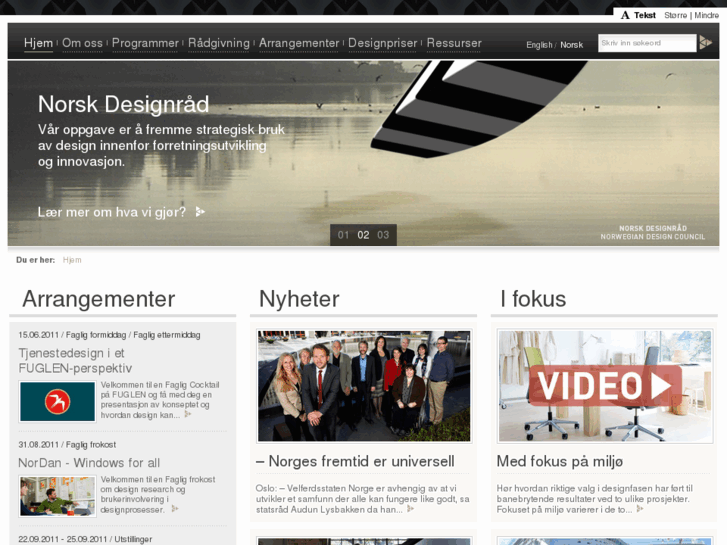Click the '31.08.2011 / Faglig frokost' line
Viewport: 727px width, 545px height.
[67, 445]
